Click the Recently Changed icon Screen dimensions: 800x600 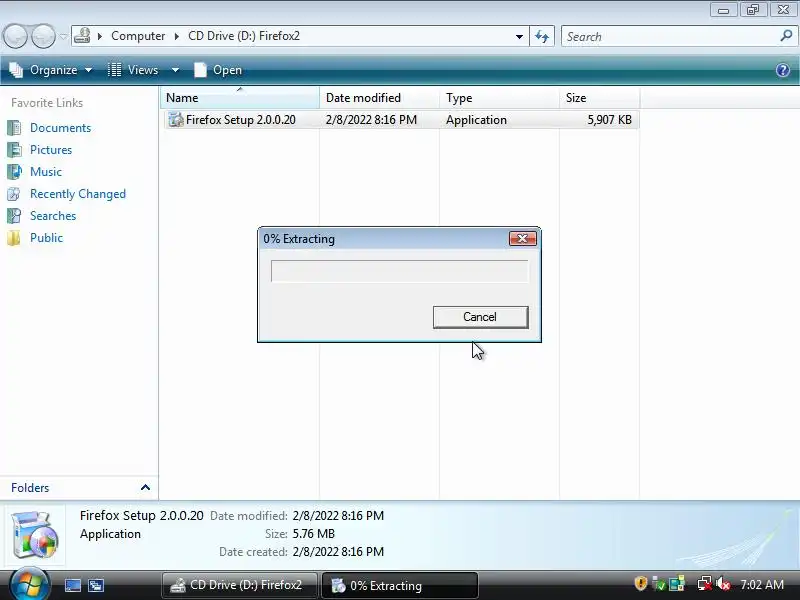click(x=14, y=194)
